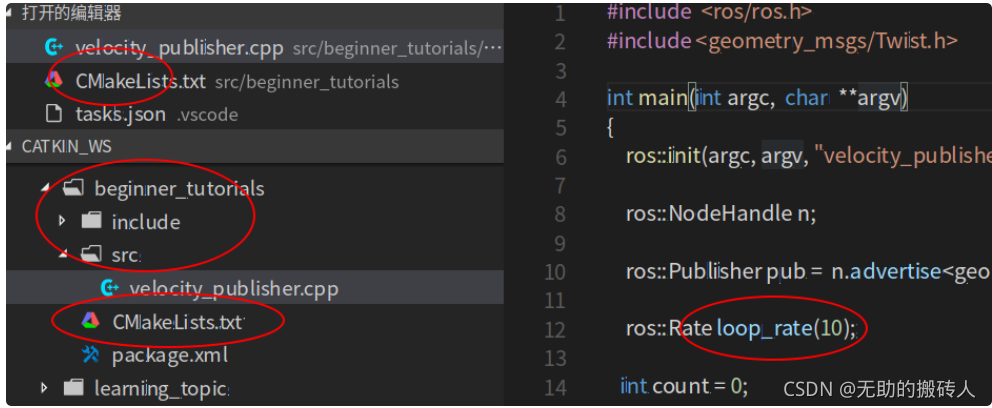
Task: Click the file icon beside tasks.json
Action: coord(55,113)
